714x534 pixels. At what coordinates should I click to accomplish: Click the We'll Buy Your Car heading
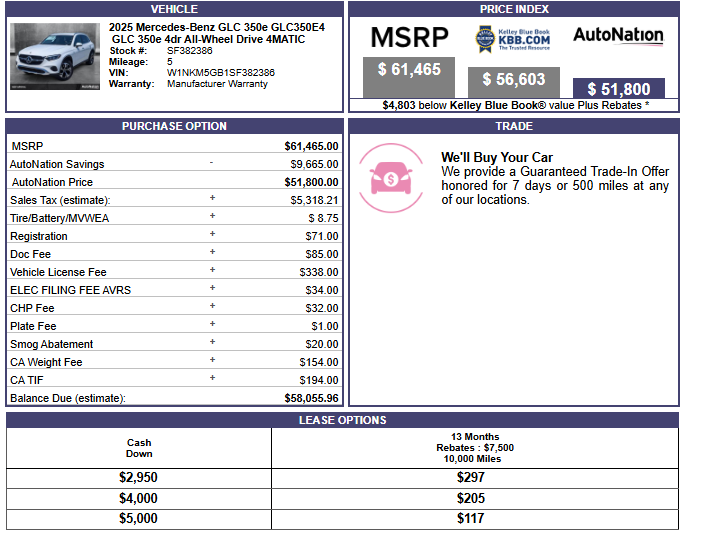coord(497,158)
